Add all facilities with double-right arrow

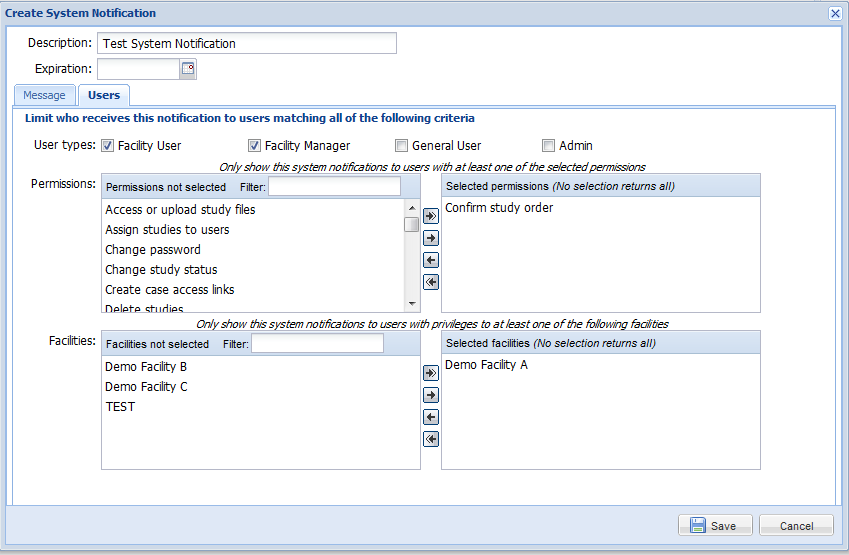430,373
